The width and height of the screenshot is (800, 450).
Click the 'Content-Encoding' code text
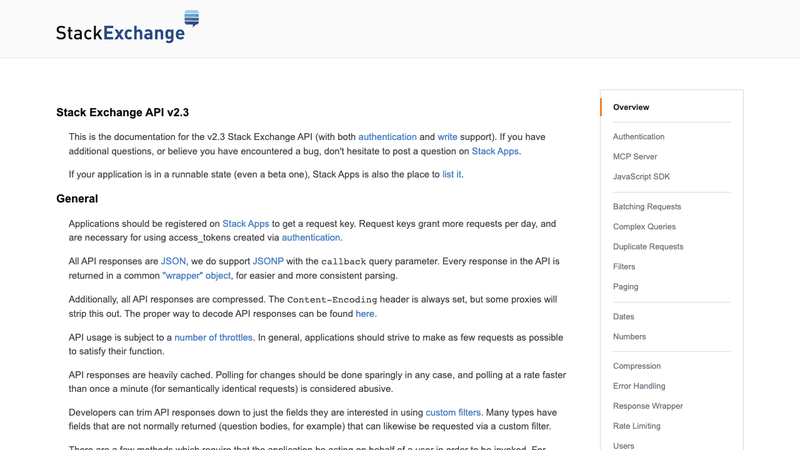[x=332, y=299]
